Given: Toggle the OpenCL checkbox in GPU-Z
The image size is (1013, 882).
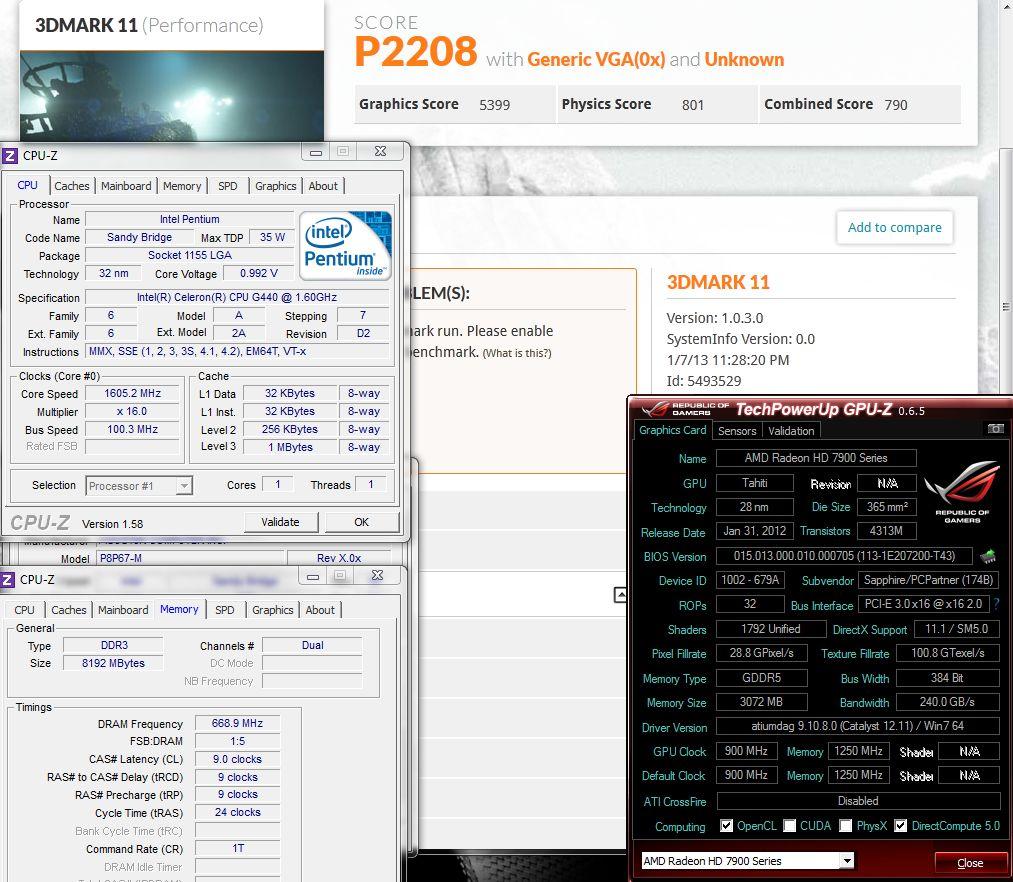Looking at the screenshot, I should click(x=727, y=826).
